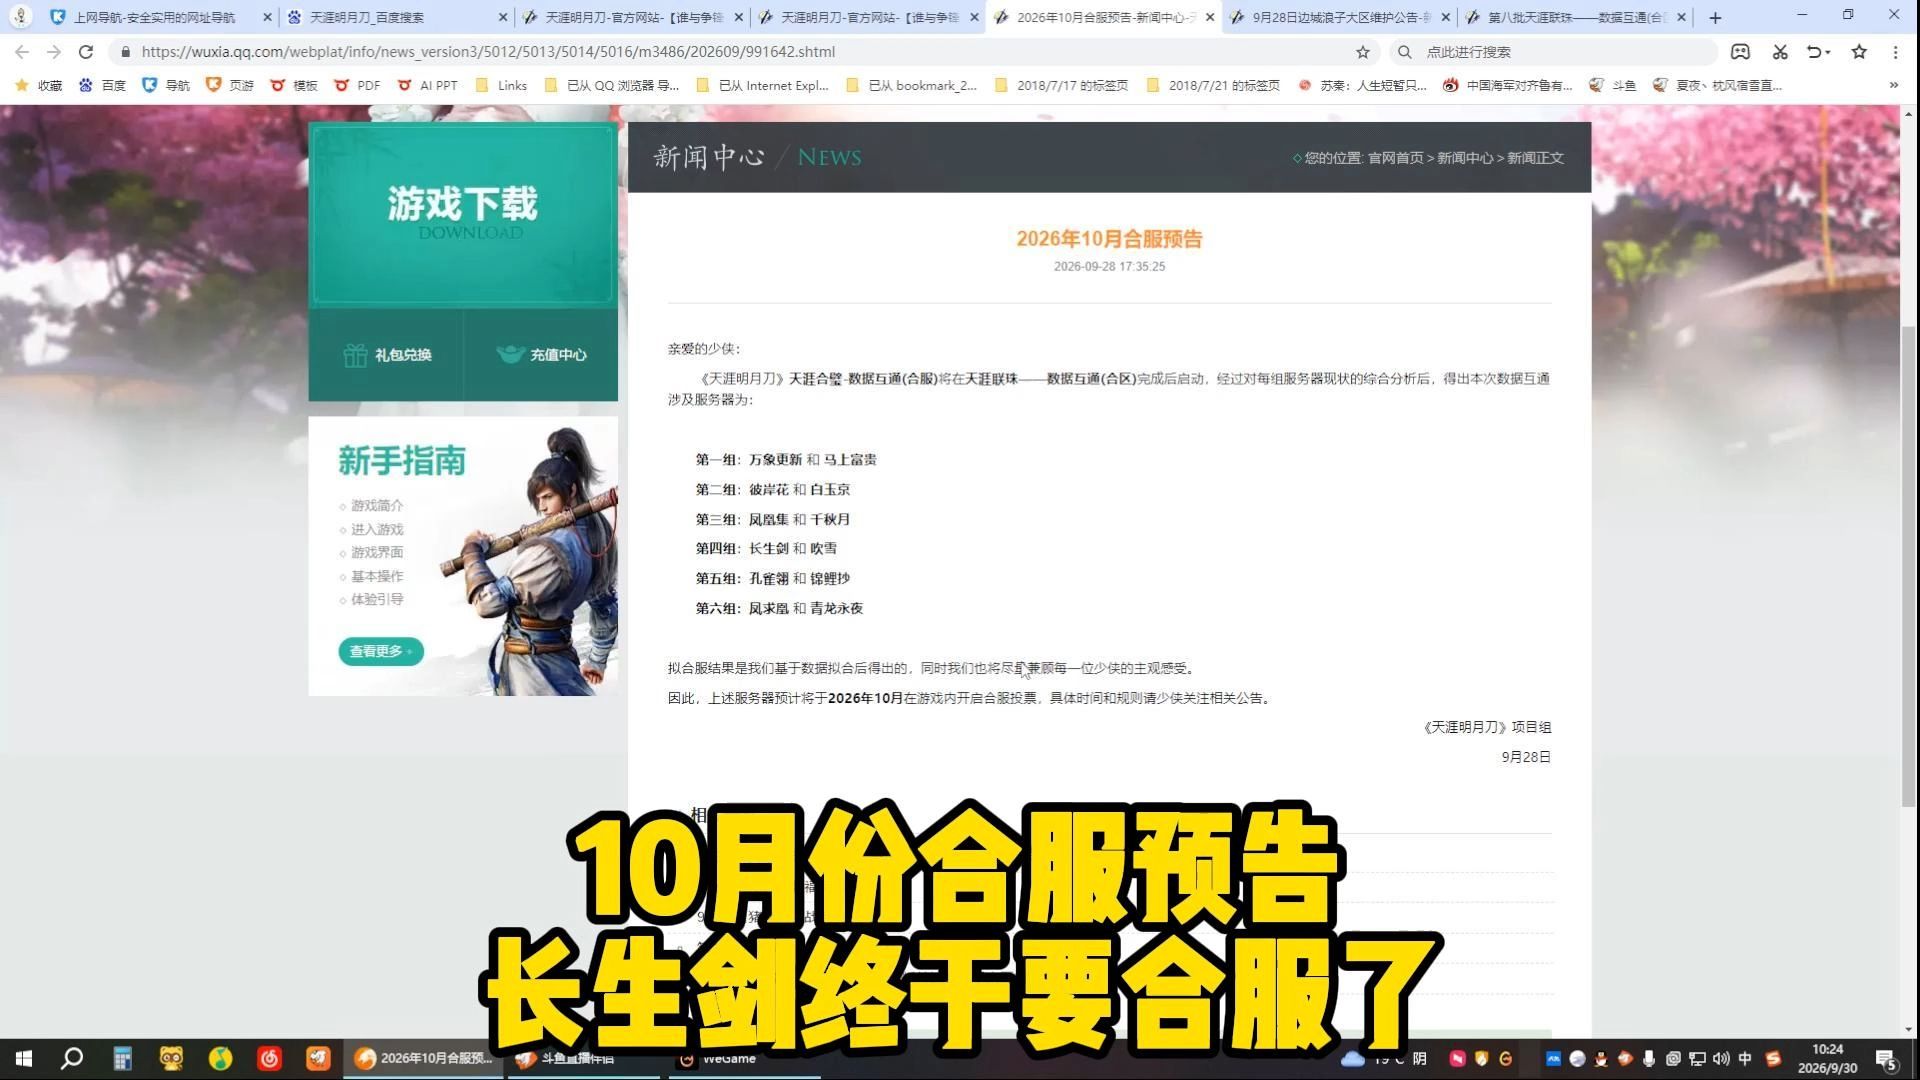Click the volume speaker tray icon

pos(1721,1058)
